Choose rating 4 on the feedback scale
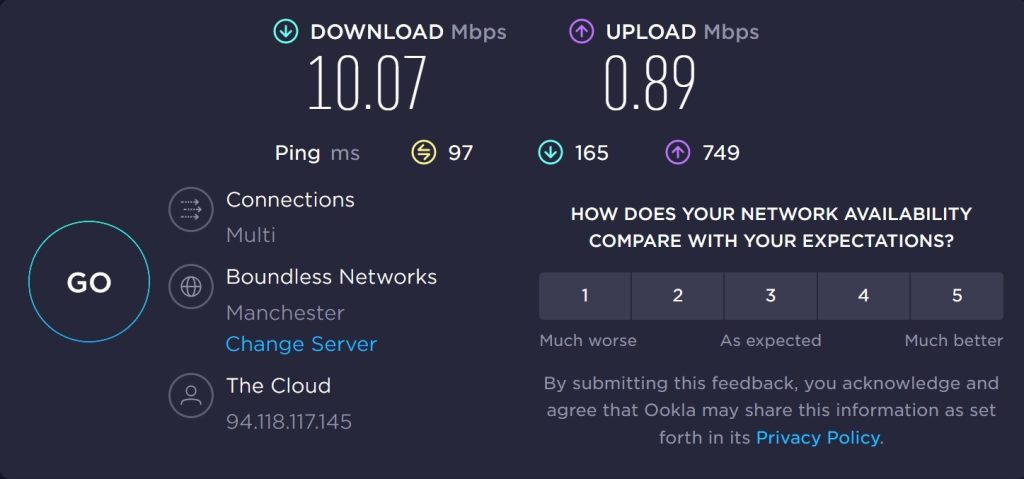 (863, 296)
